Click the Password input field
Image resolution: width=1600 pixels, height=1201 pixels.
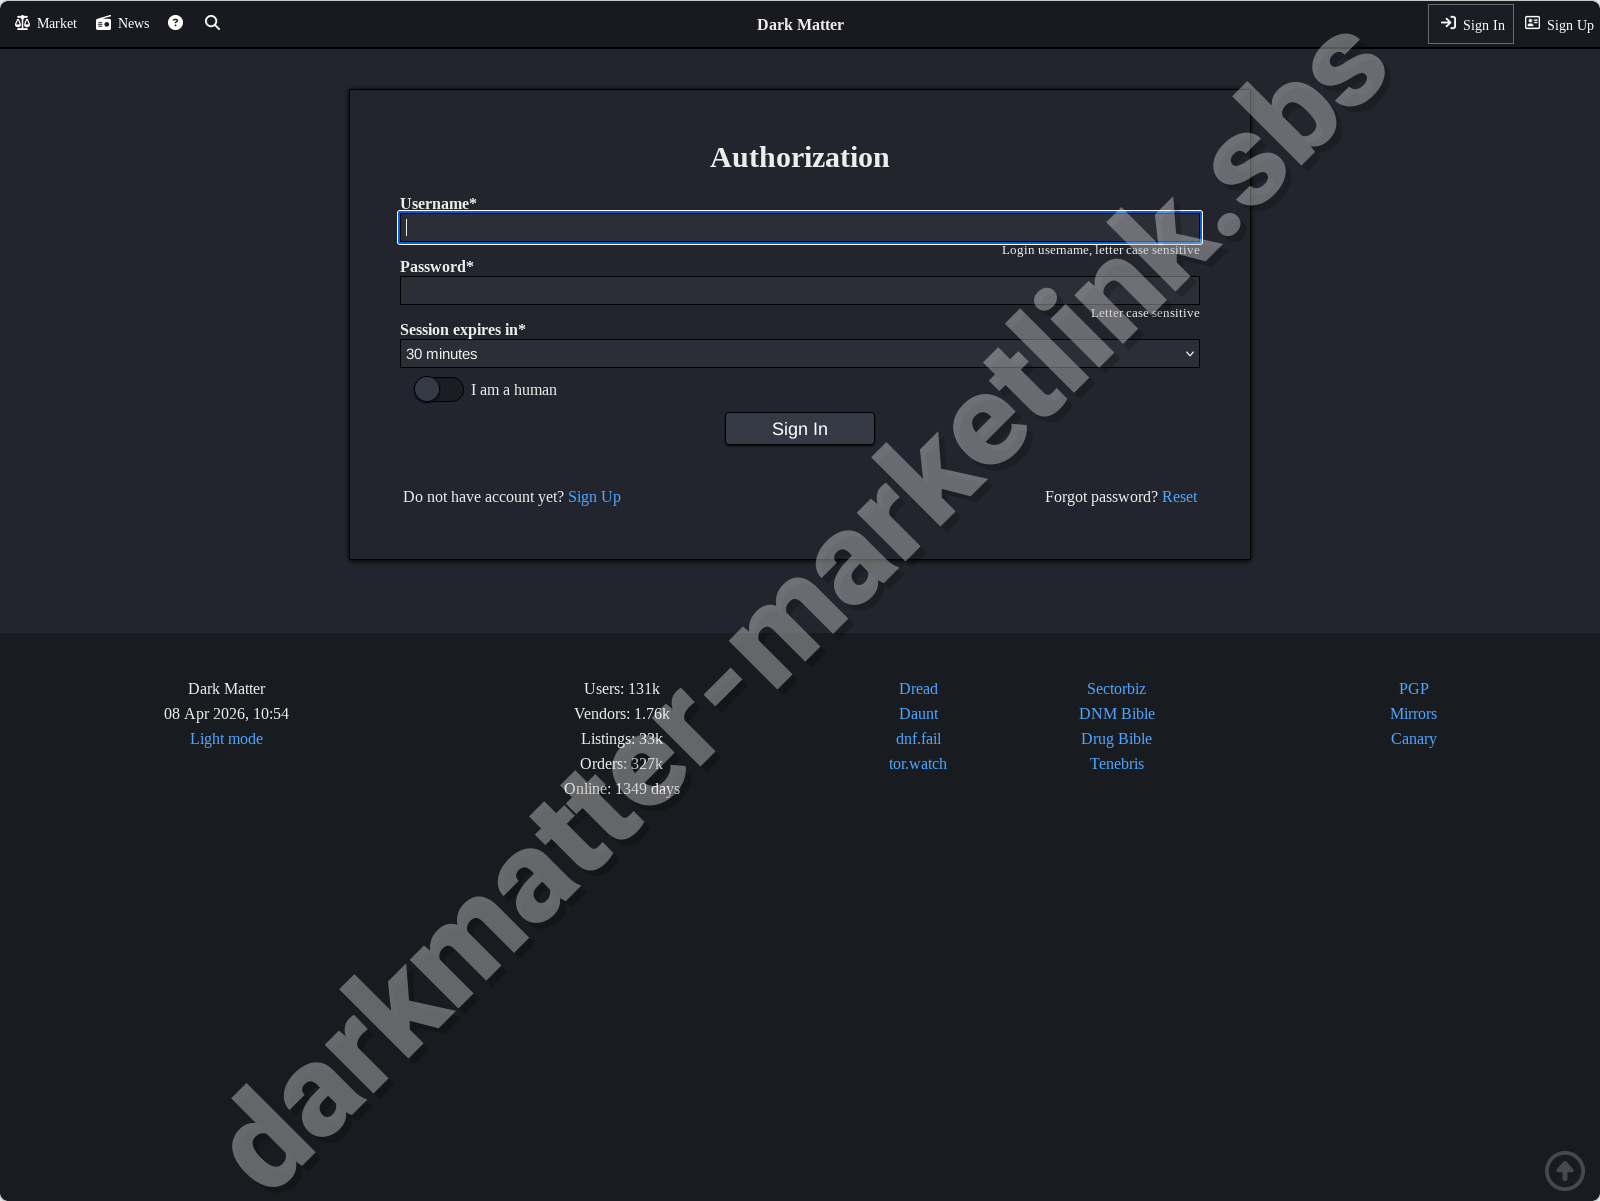(x=799, y=290)
